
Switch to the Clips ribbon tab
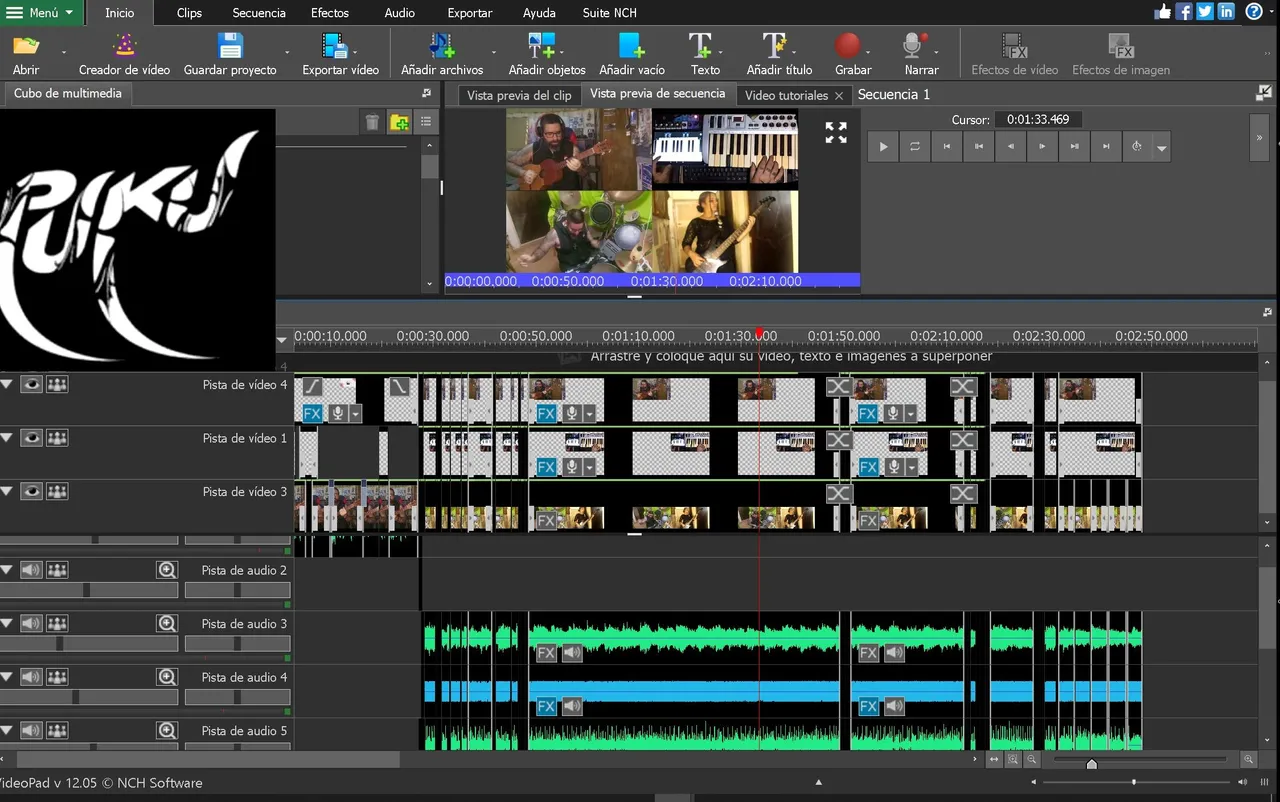click(189, 13)
